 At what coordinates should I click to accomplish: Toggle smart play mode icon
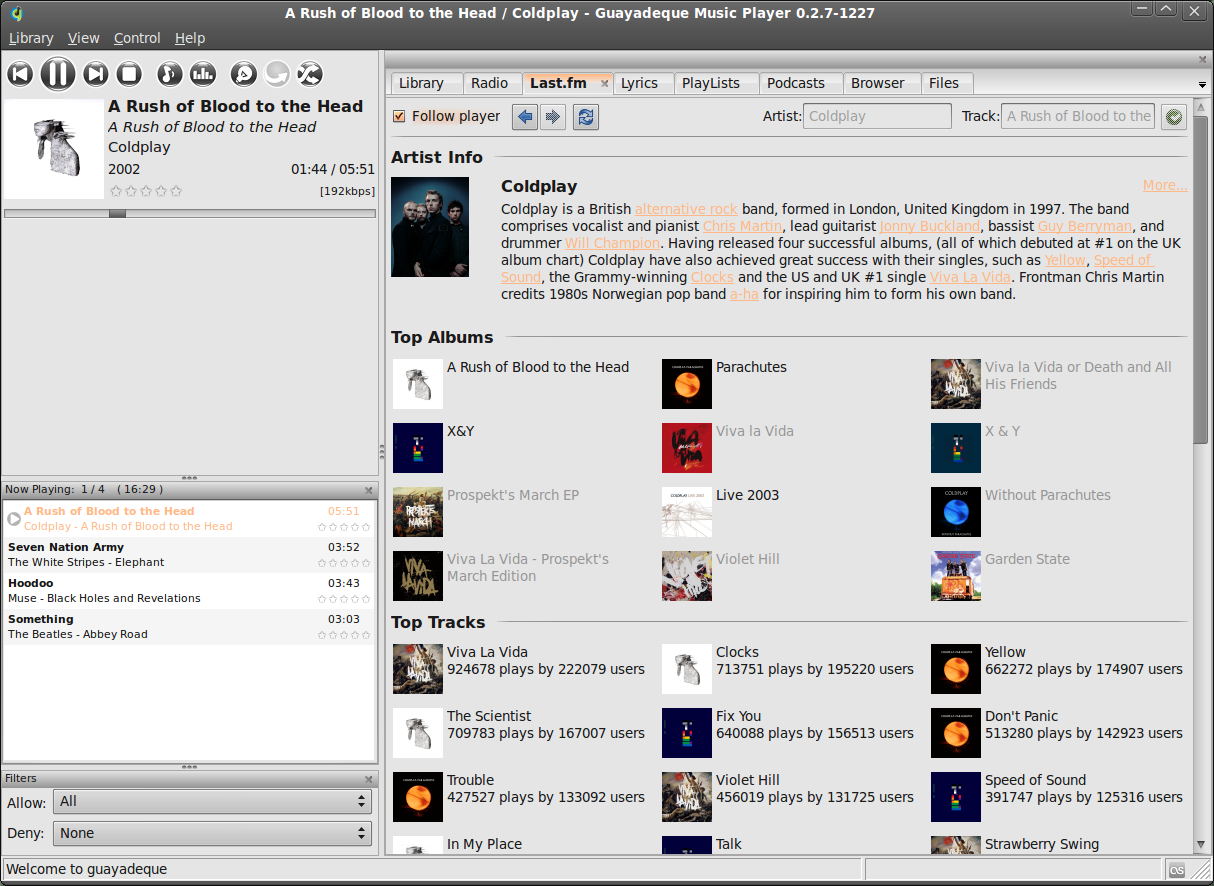244,74
